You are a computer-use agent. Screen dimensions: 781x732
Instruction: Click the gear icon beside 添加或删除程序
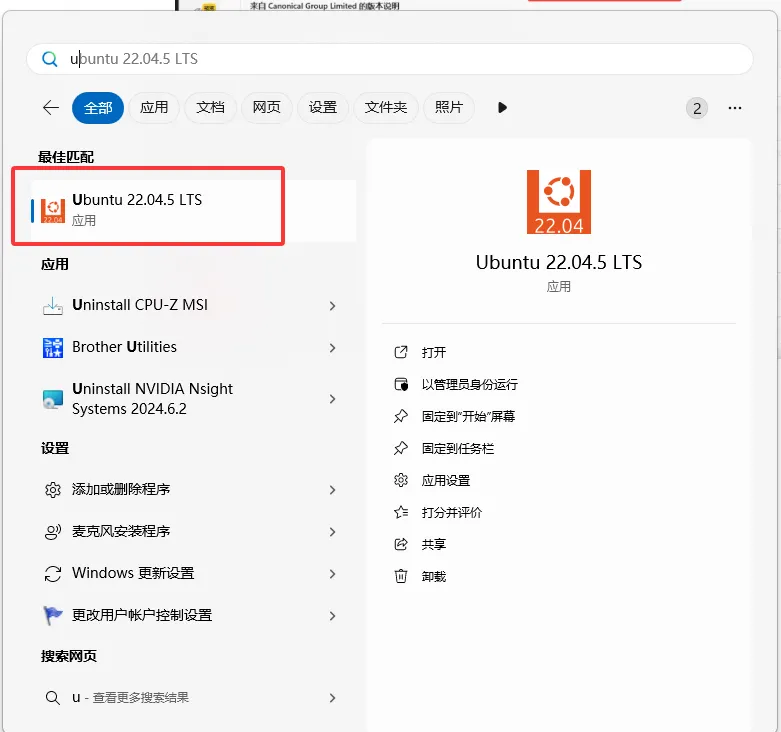[x=53, y=490]
